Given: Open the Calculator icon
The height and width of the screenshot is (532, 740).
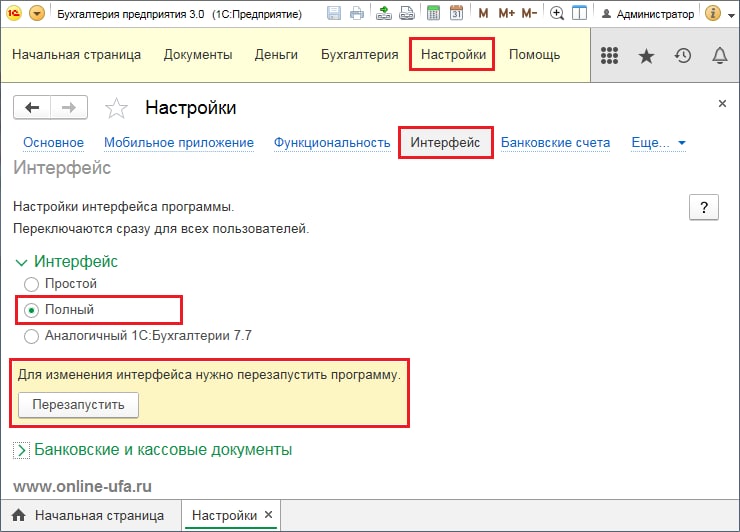Looking at the screenshot, I should pyautogui.click(x=433, y=13).
